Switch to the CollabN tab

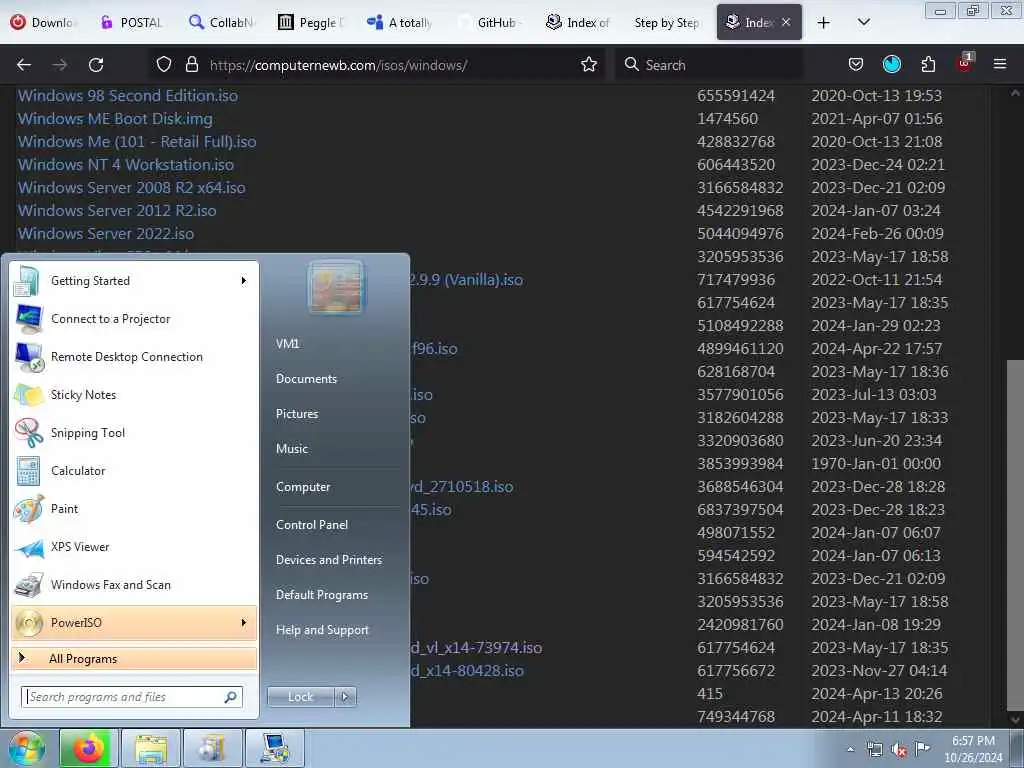pos(221,23)
